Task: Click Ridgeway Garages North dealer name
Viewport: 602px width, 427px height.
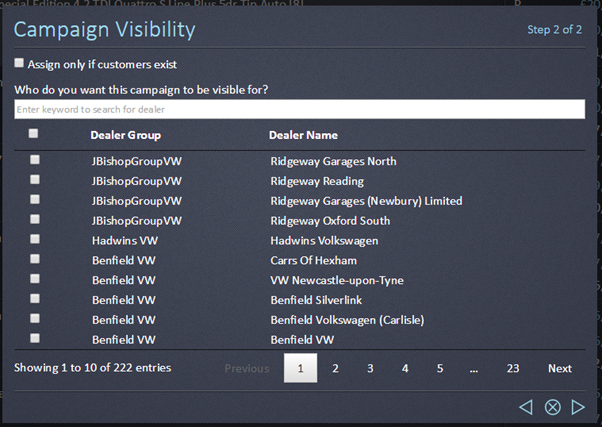Action: (x=333, y=161)
